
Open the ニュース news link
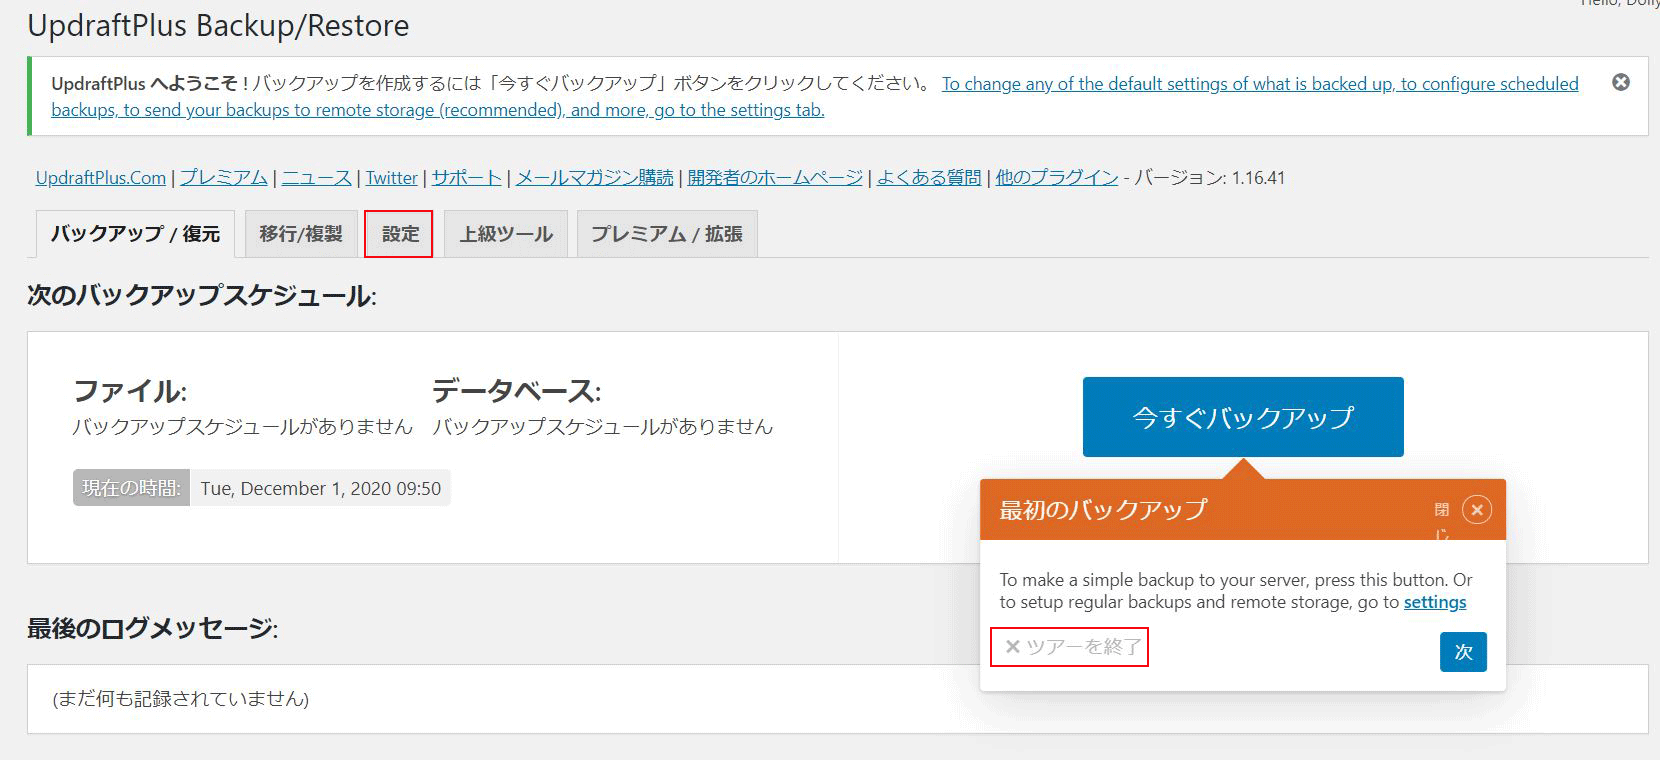click(x=316, y=178)
